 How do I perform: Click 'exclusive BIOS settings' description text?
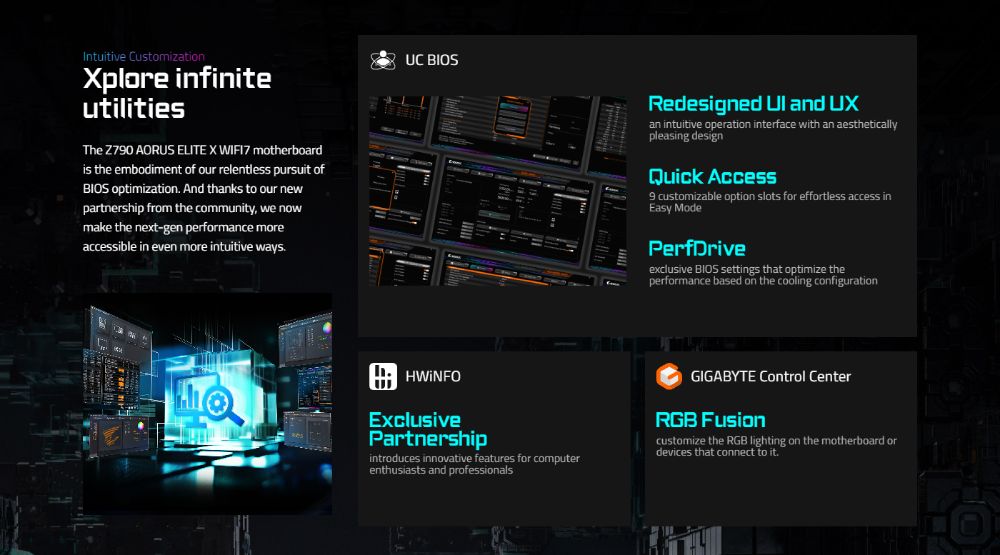click(763, 275)
